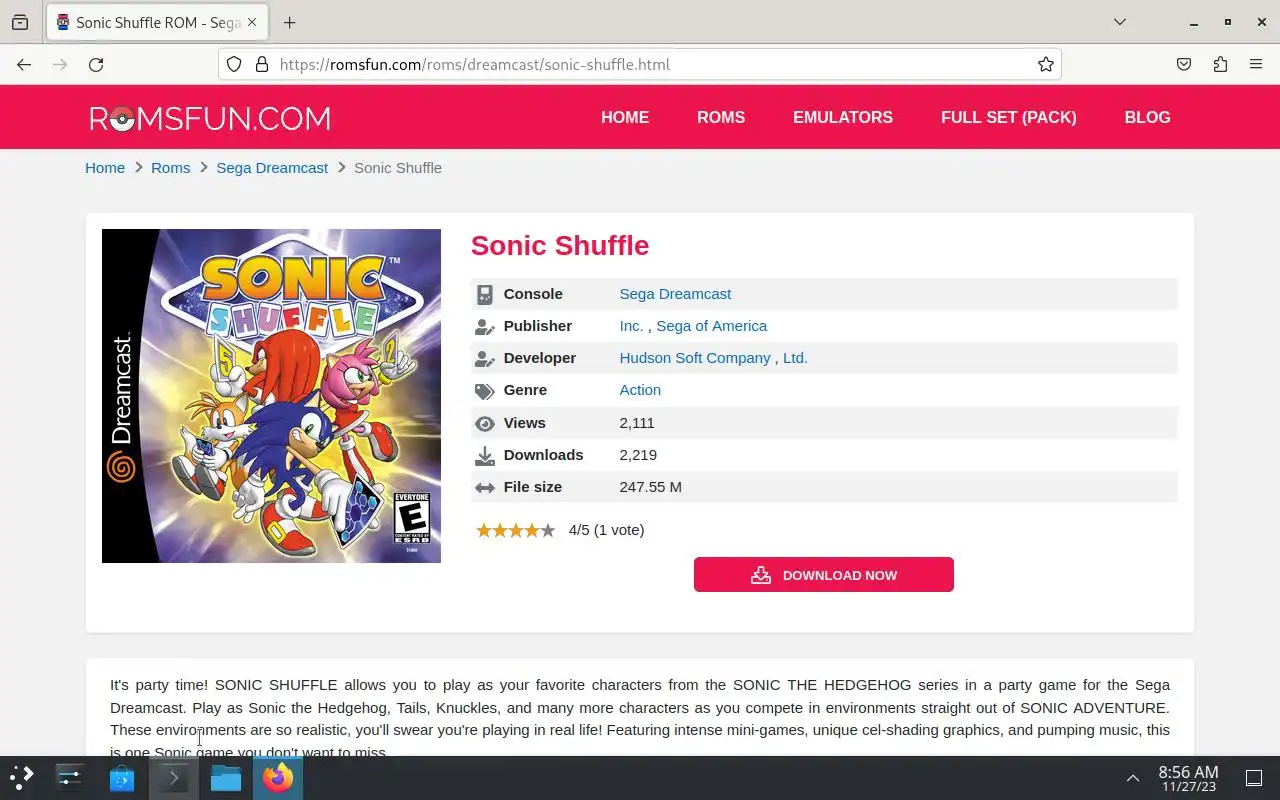This screenshot has width=1280, height=800.
Task: Open Firefox from the taskbar
Action: (x=278, y=777)
